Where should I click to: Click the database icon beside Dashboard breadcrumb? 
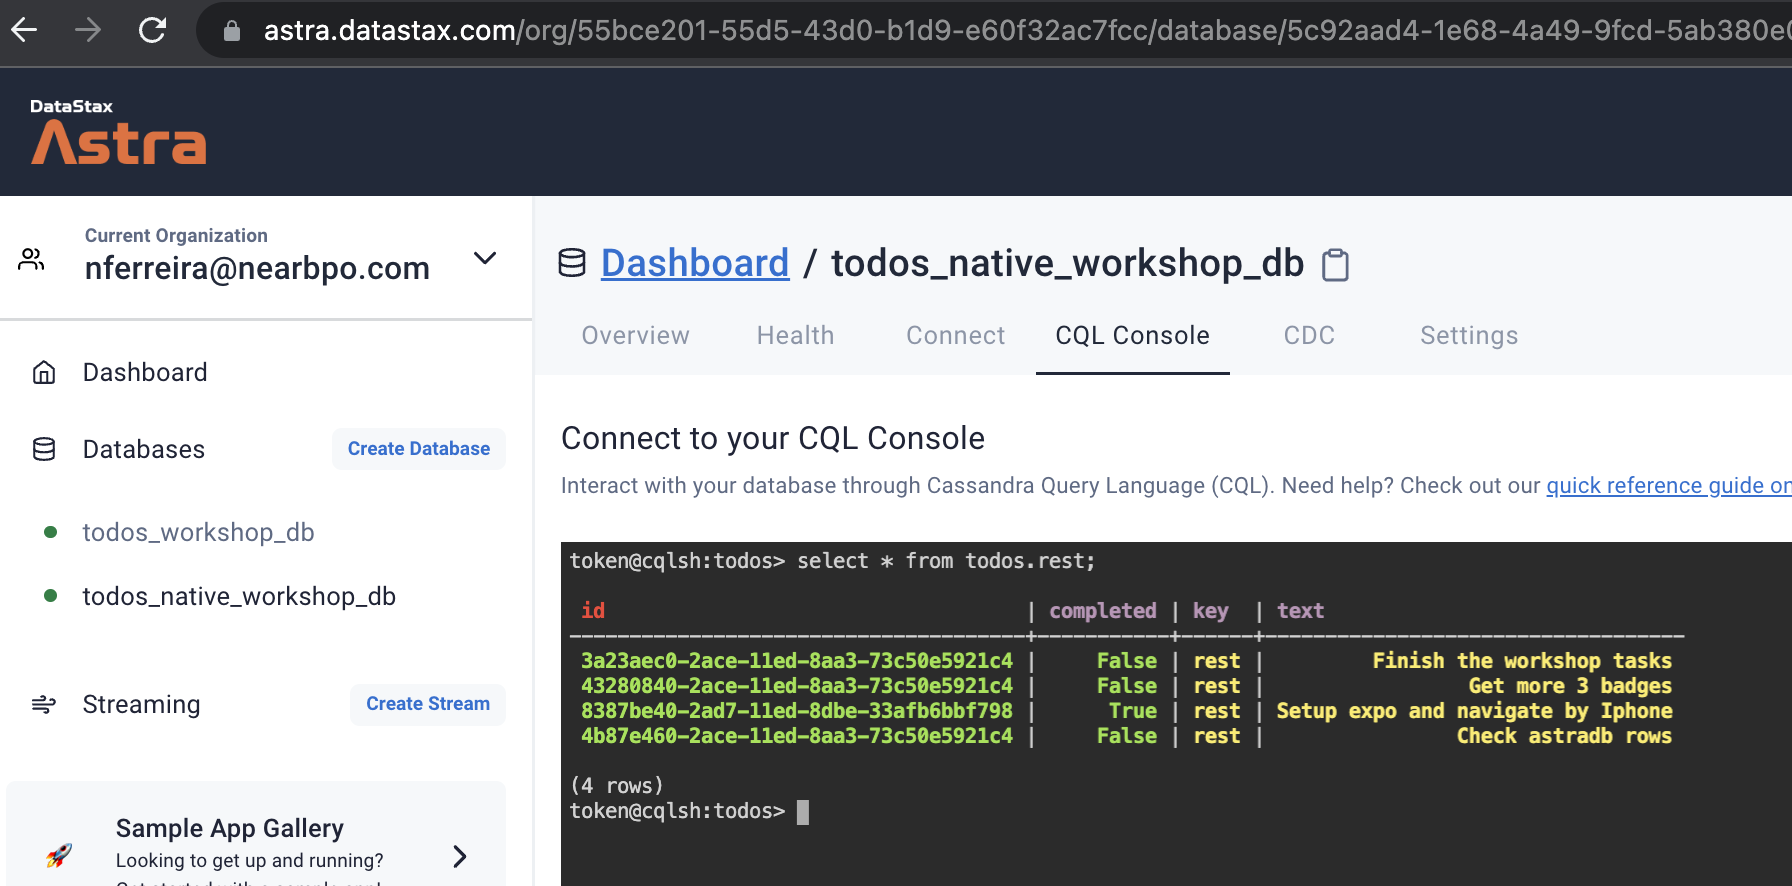(572, 263)
